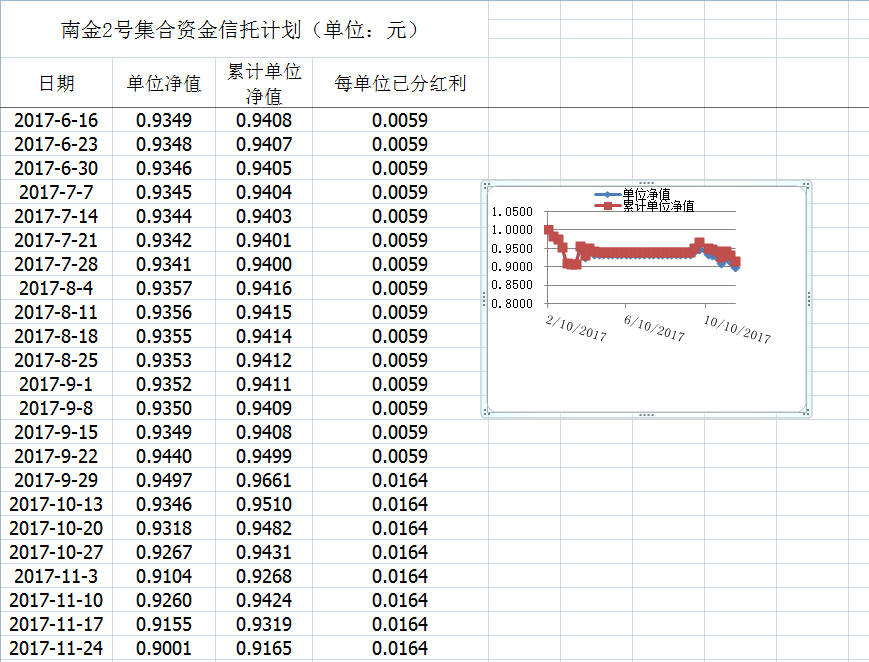Click the chart's top-center edge handle
The height and width of the screenshot is (662, 869).
pos(646,183)
